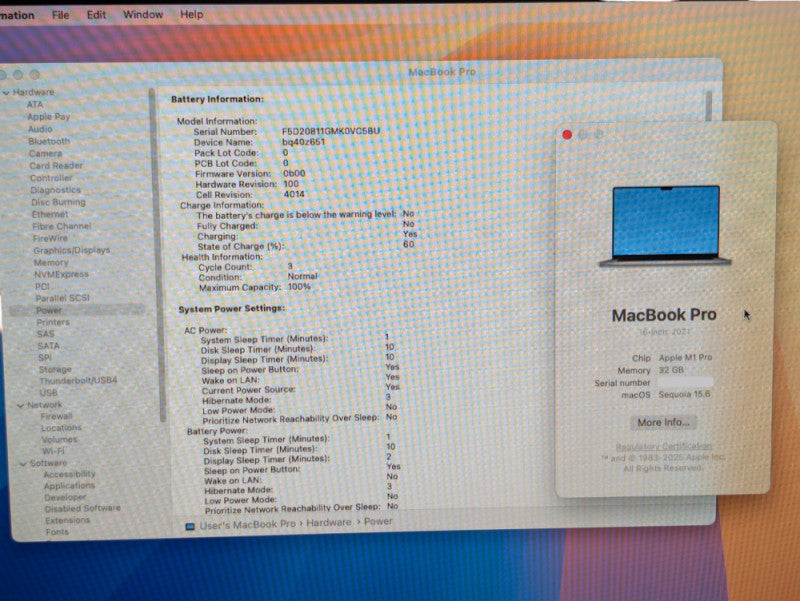Image resolution: width=800 pixels, height=601 pixels.
Task: Select Ethernet in the sidebar
Action: click(x=50, y=214)
